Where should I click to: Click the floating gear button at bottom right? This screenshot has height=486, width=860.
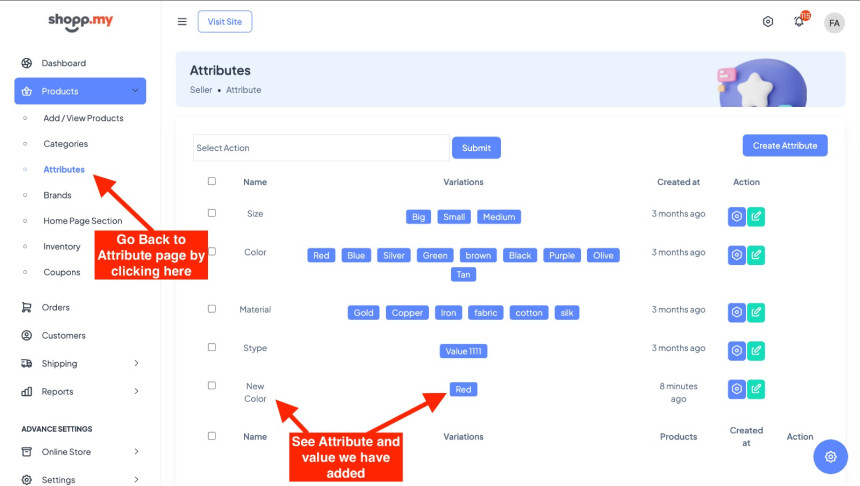click(x=830, y=457)
